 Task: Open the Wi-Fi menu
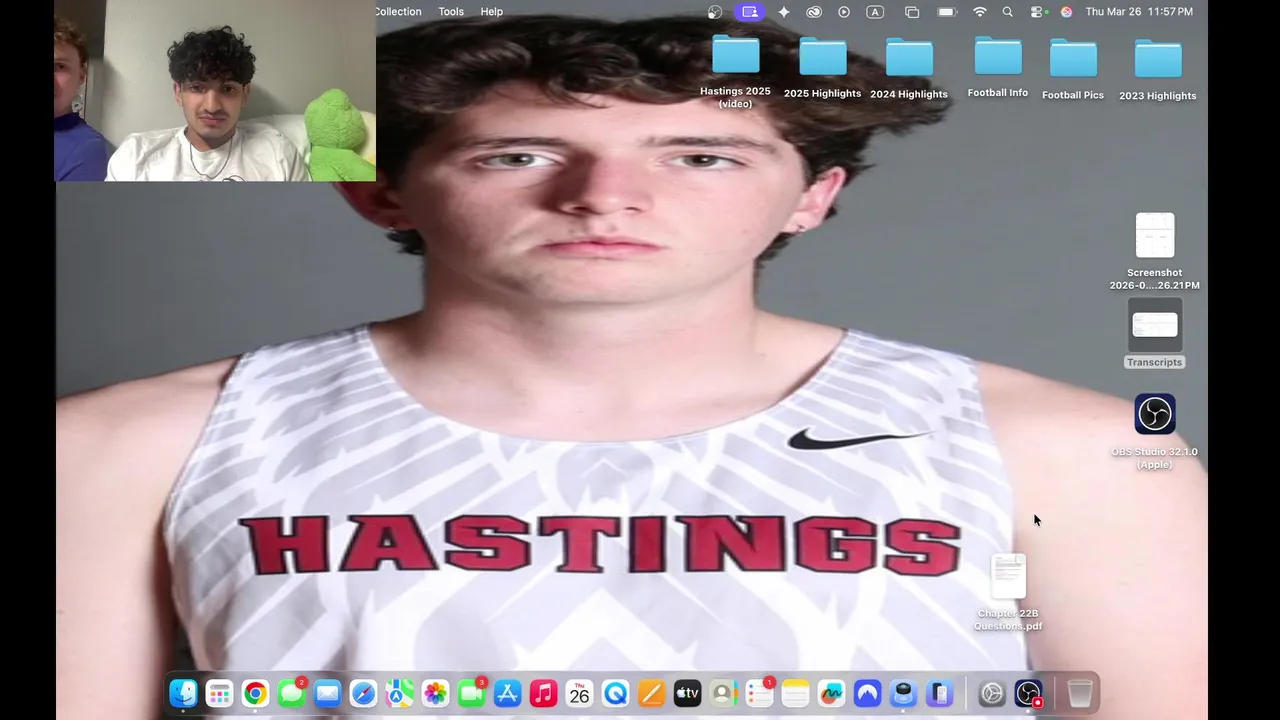click(x=980, y=12)
